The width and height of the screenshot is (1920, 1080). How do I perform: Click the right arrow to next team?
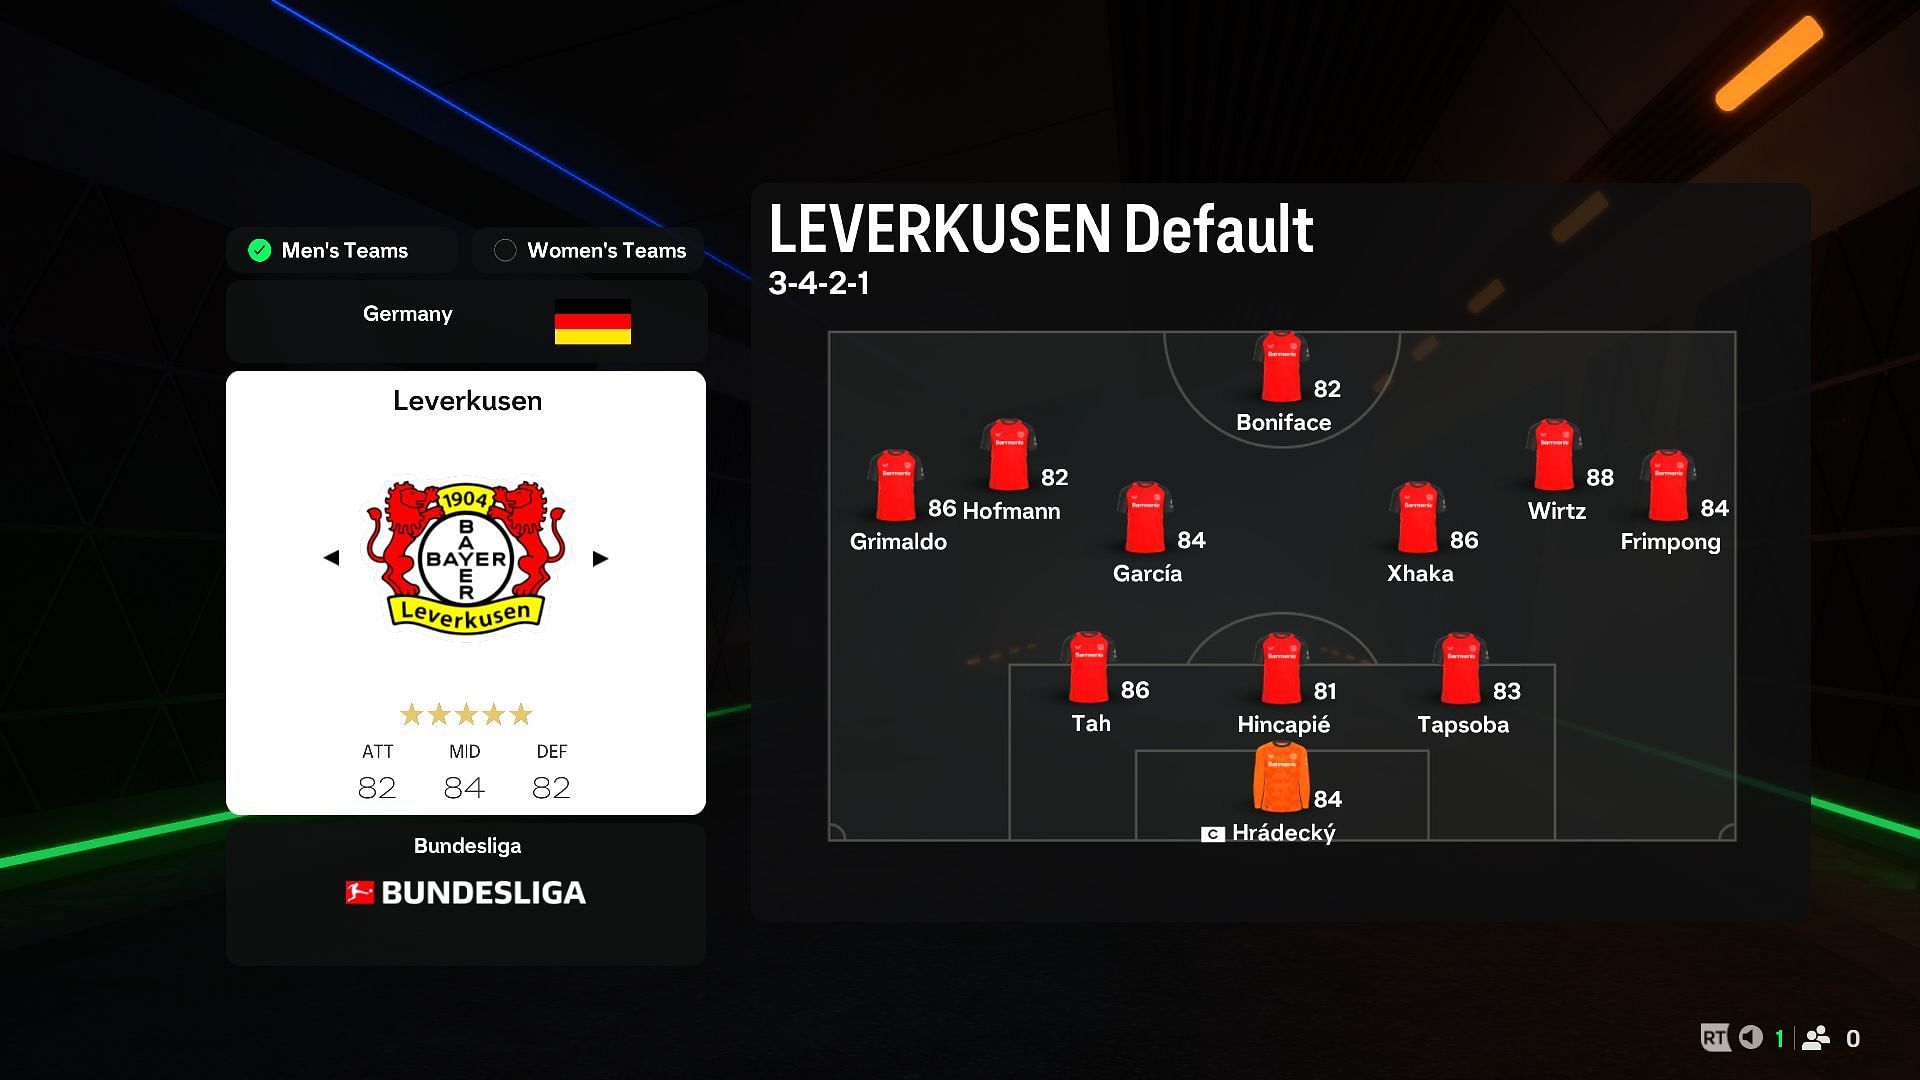[601, 556]
